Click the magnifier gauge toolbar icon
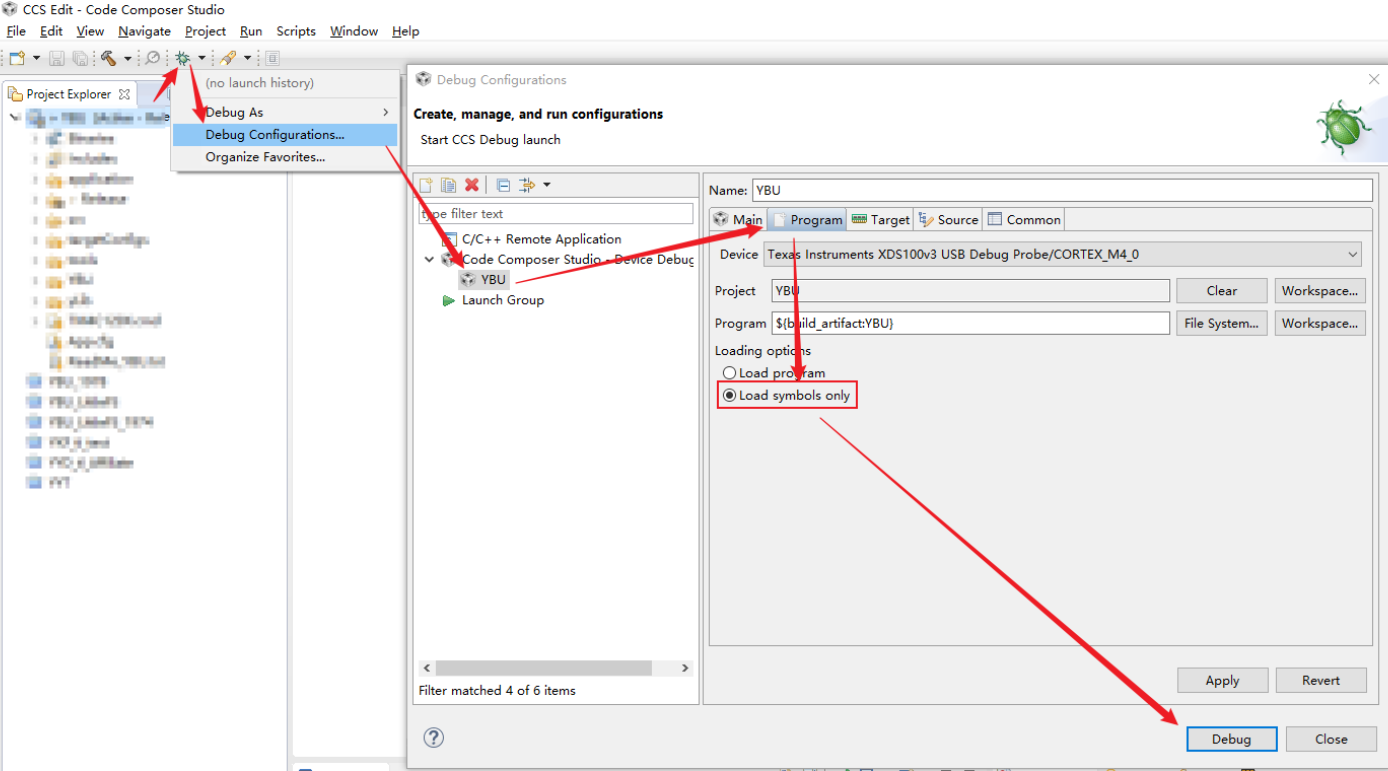 pos(153,58)
